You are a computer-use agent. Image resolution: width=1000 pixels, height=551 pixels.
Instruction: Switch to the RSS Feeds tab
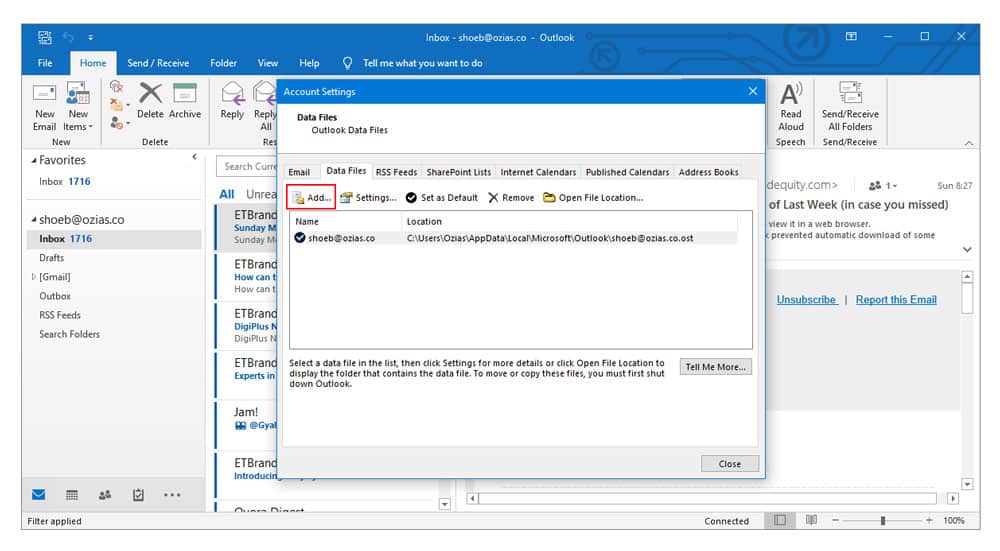click(x=396, y=172)
